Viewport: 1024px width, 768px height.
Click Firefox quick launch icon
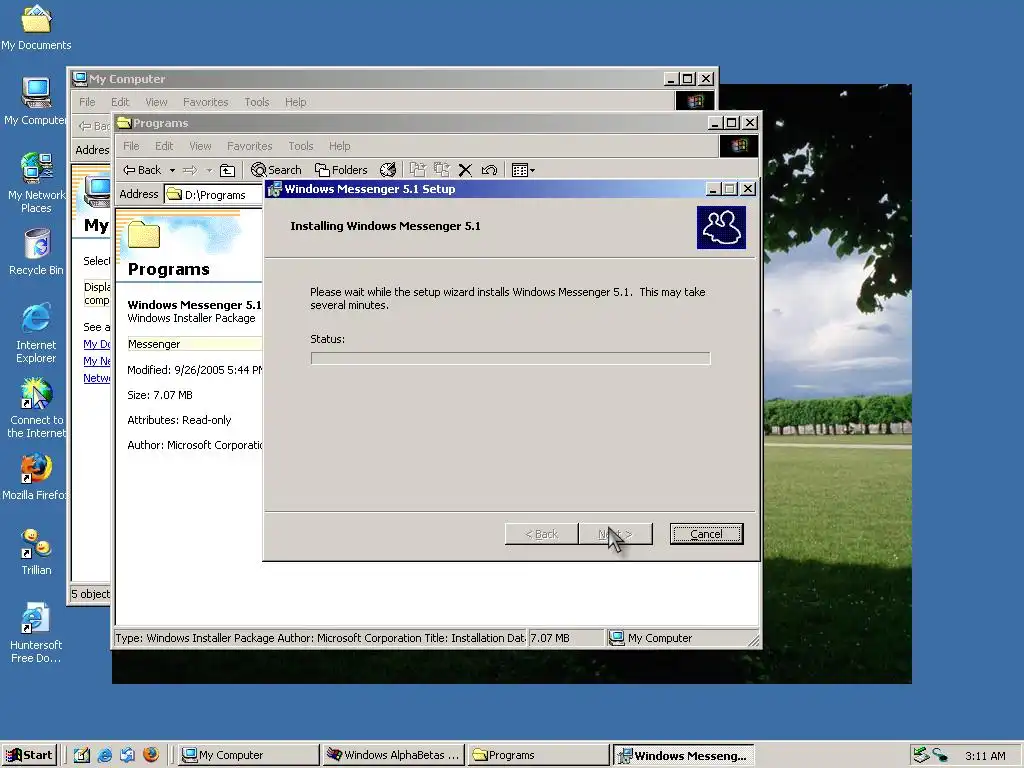[151, 755]
